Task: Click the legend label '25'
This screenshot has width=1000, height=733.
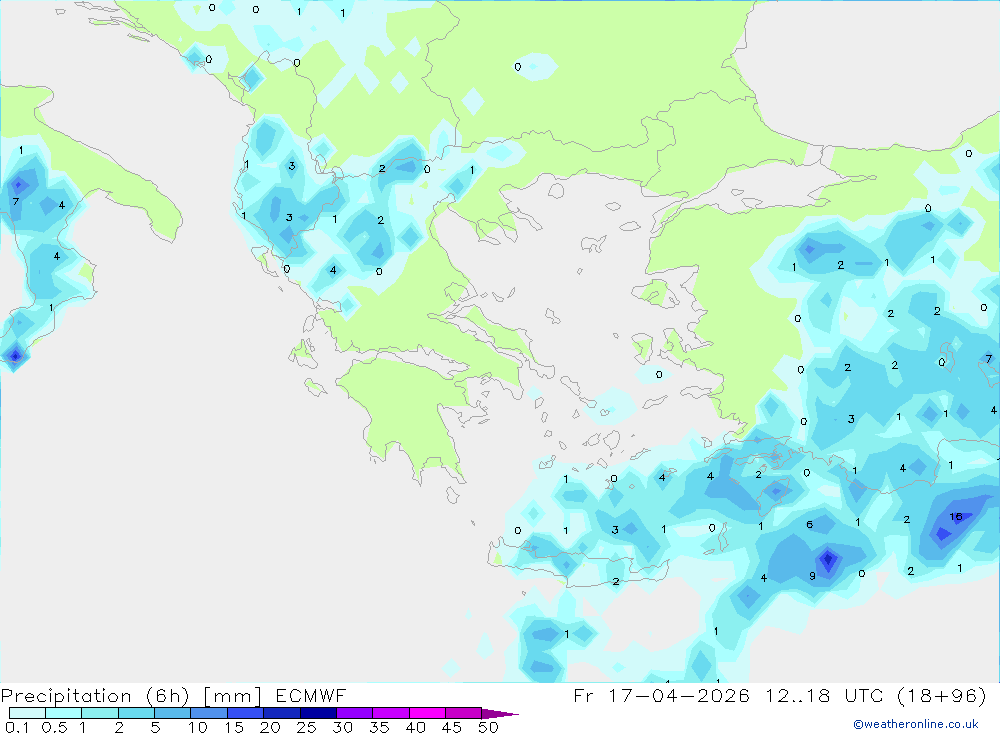Action: pos(307,727)
